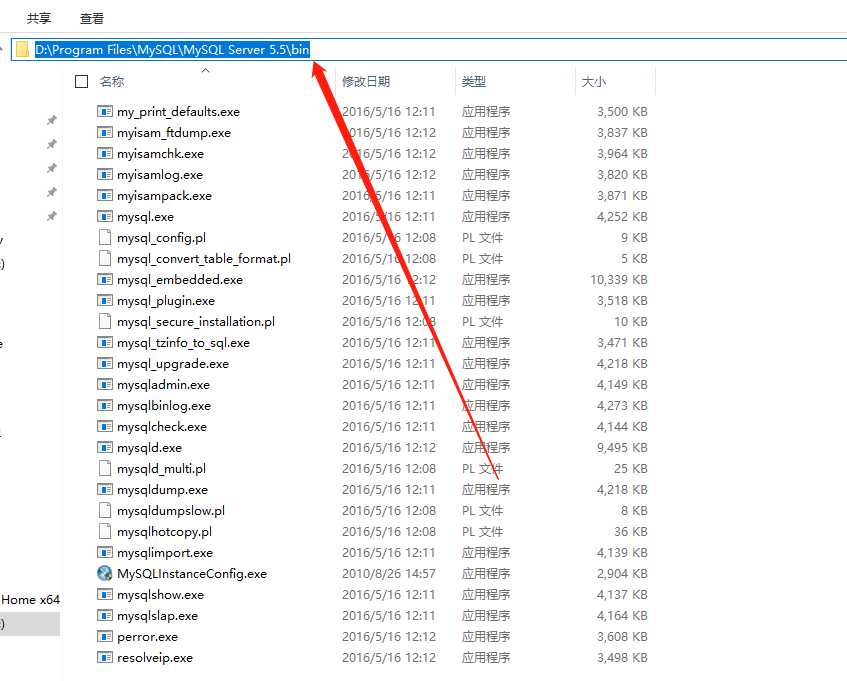Select the mysqlhotcopy.pl file icon
The image size is (847, 681).
(x=105, y=531)
